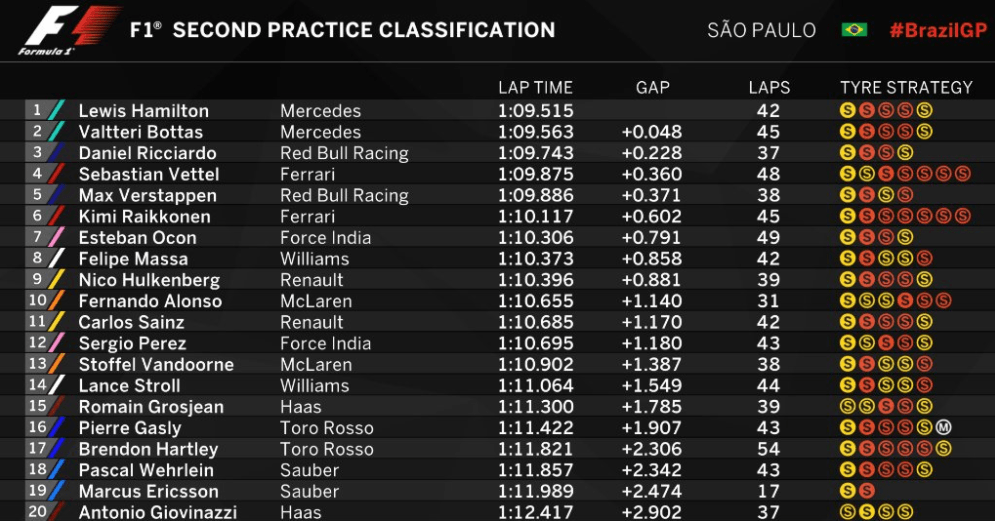The image size is (995, 521).
Task: Select the LAP TIME column header
Action: pos(535,88)
